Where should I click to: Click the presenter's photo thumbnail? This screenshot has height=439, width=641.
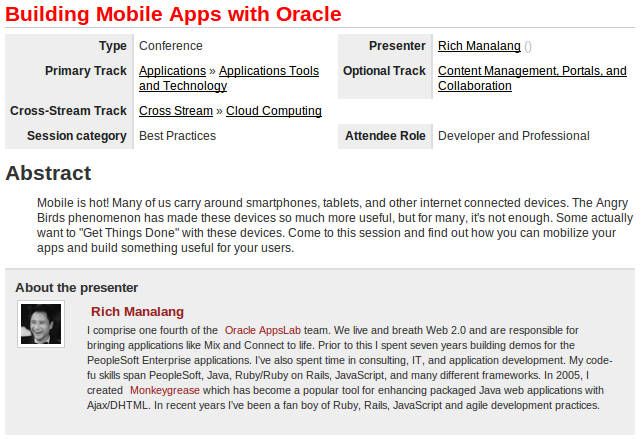click(x=41, y=324)
